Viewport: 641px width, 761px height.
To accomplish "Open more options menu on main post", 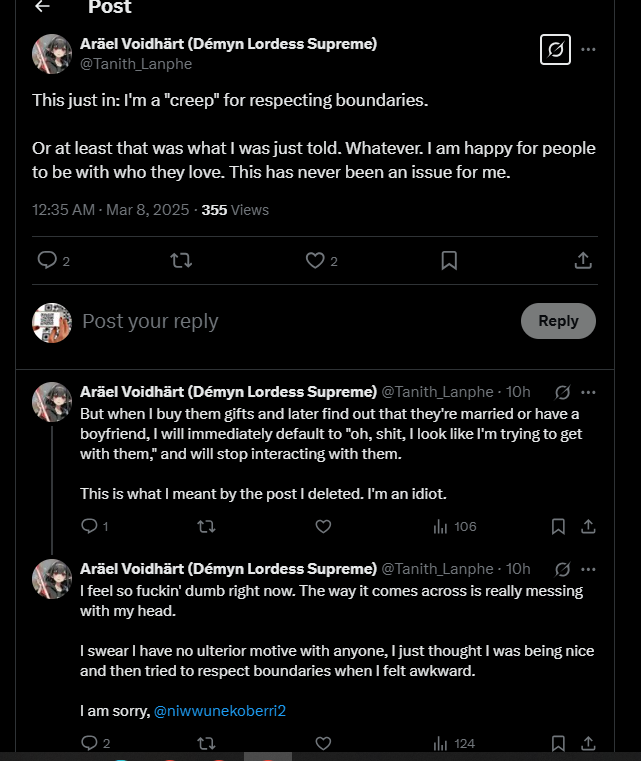I will [x=588, y=50].
